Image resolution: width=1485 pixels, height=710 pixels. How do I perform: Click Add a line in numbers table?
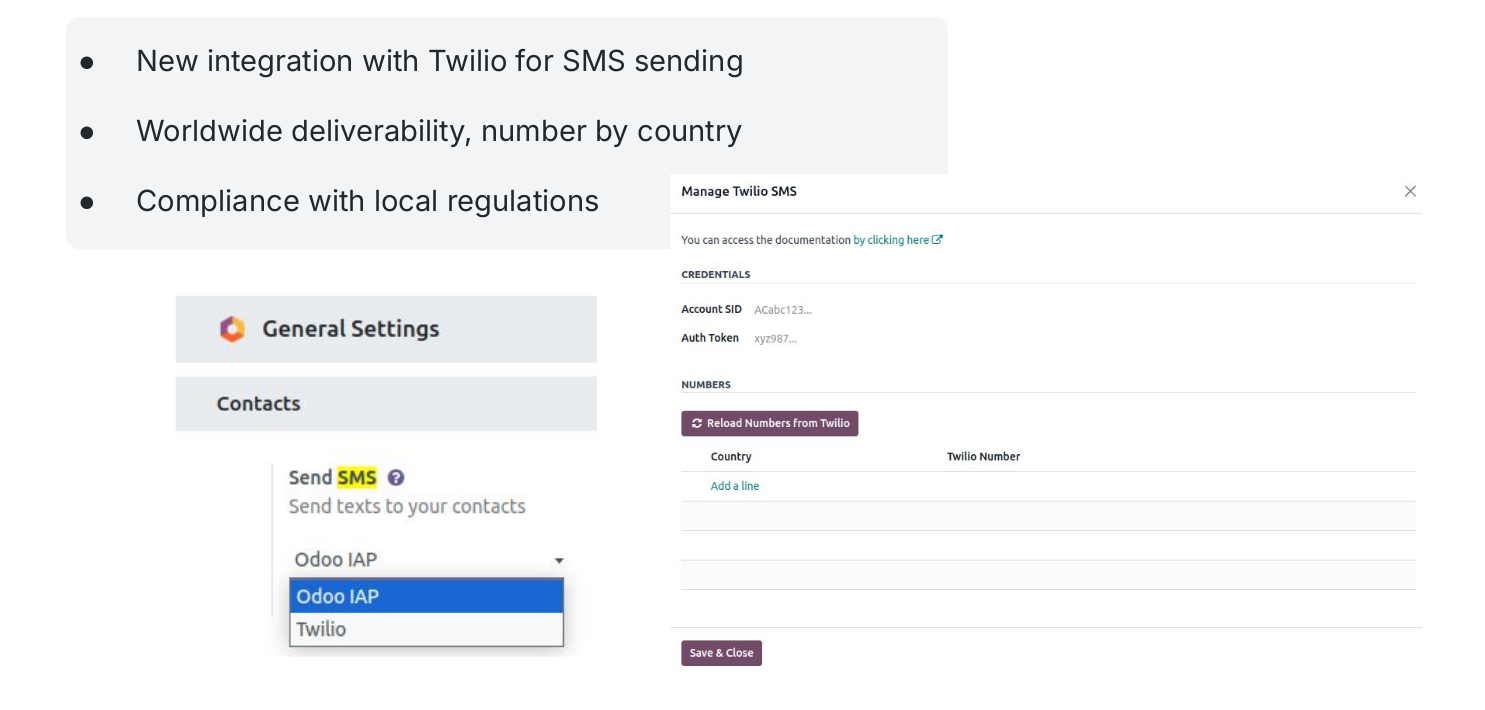tap(735, 486)
